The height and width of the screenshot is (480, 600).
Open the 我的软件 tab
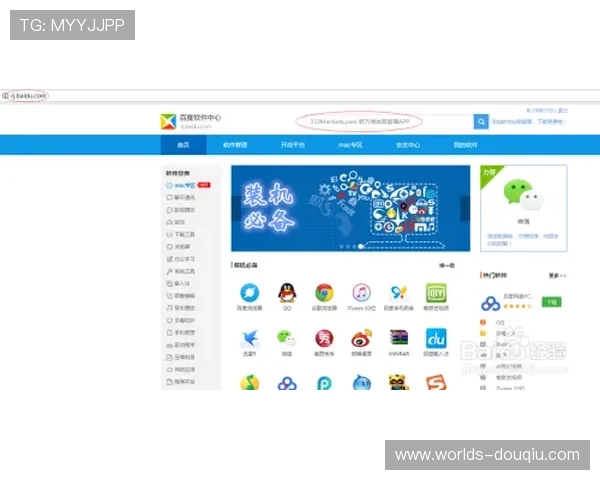(x=465, y=145)
